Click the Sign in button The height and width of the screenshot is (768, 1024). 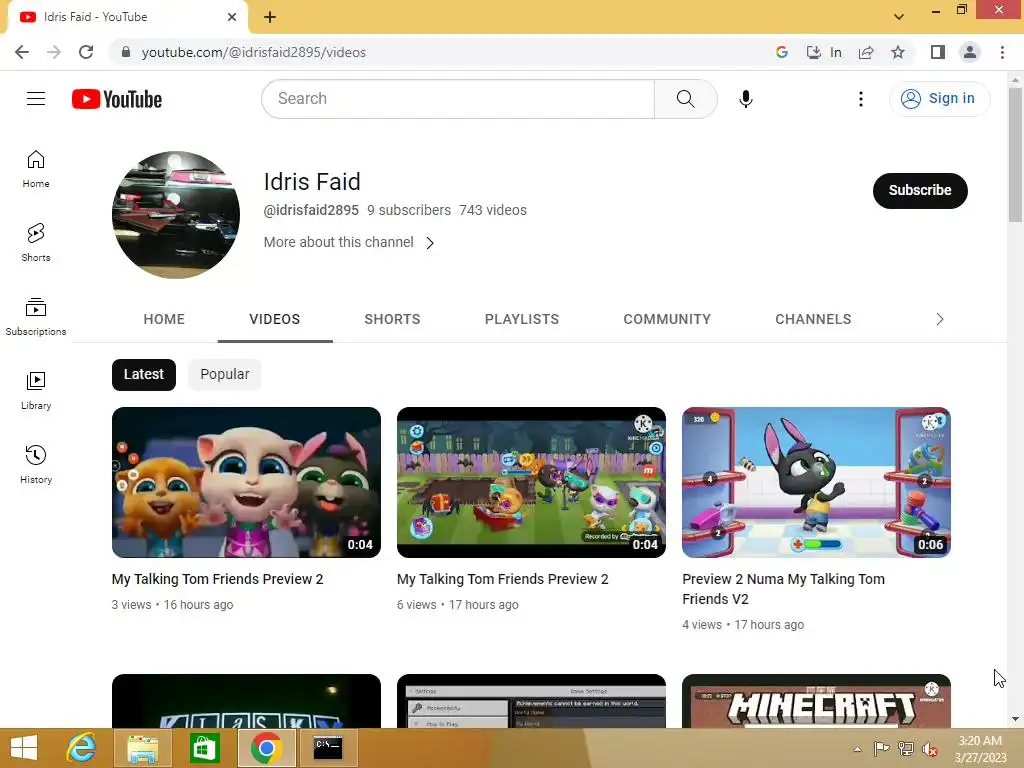pyautogui.click(x=939, y=99)
